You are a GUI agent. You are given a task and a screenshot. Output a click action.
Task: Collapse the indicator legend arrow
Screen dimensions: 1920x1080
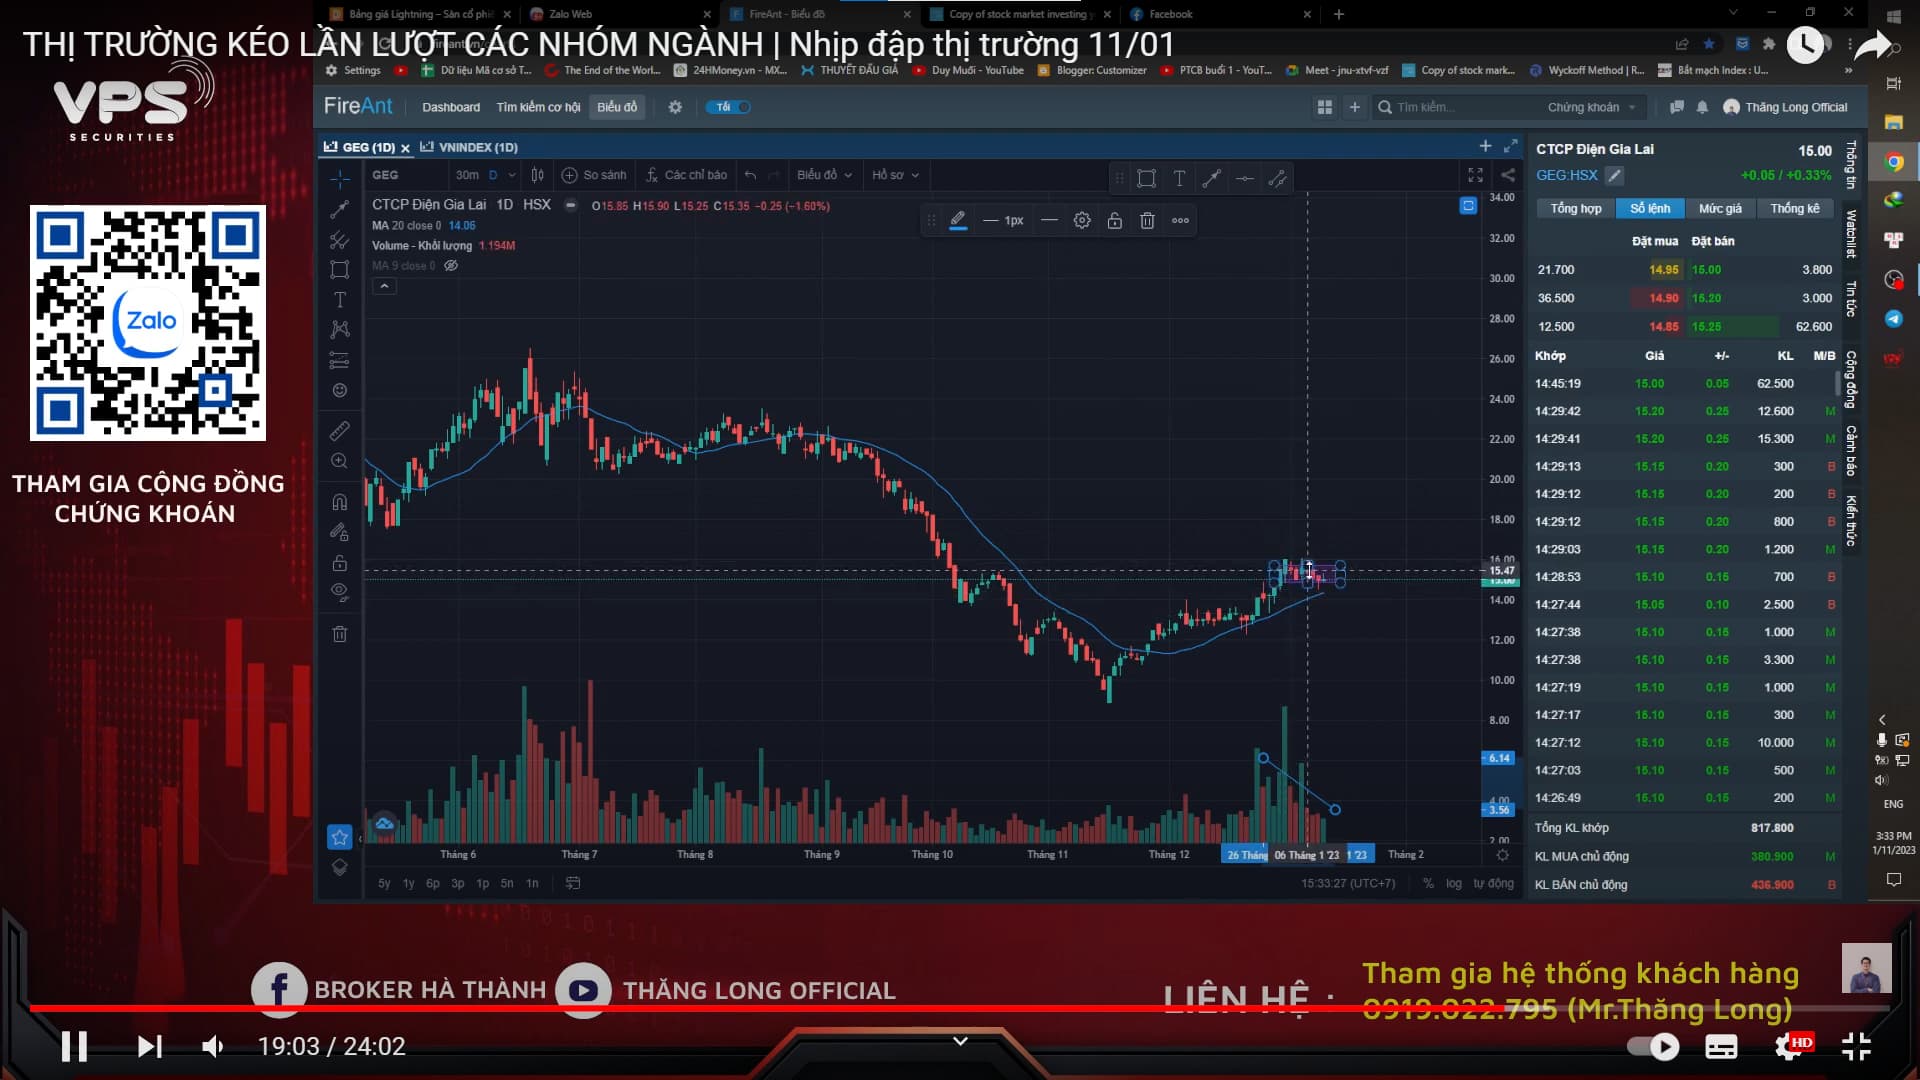point(384,286)
